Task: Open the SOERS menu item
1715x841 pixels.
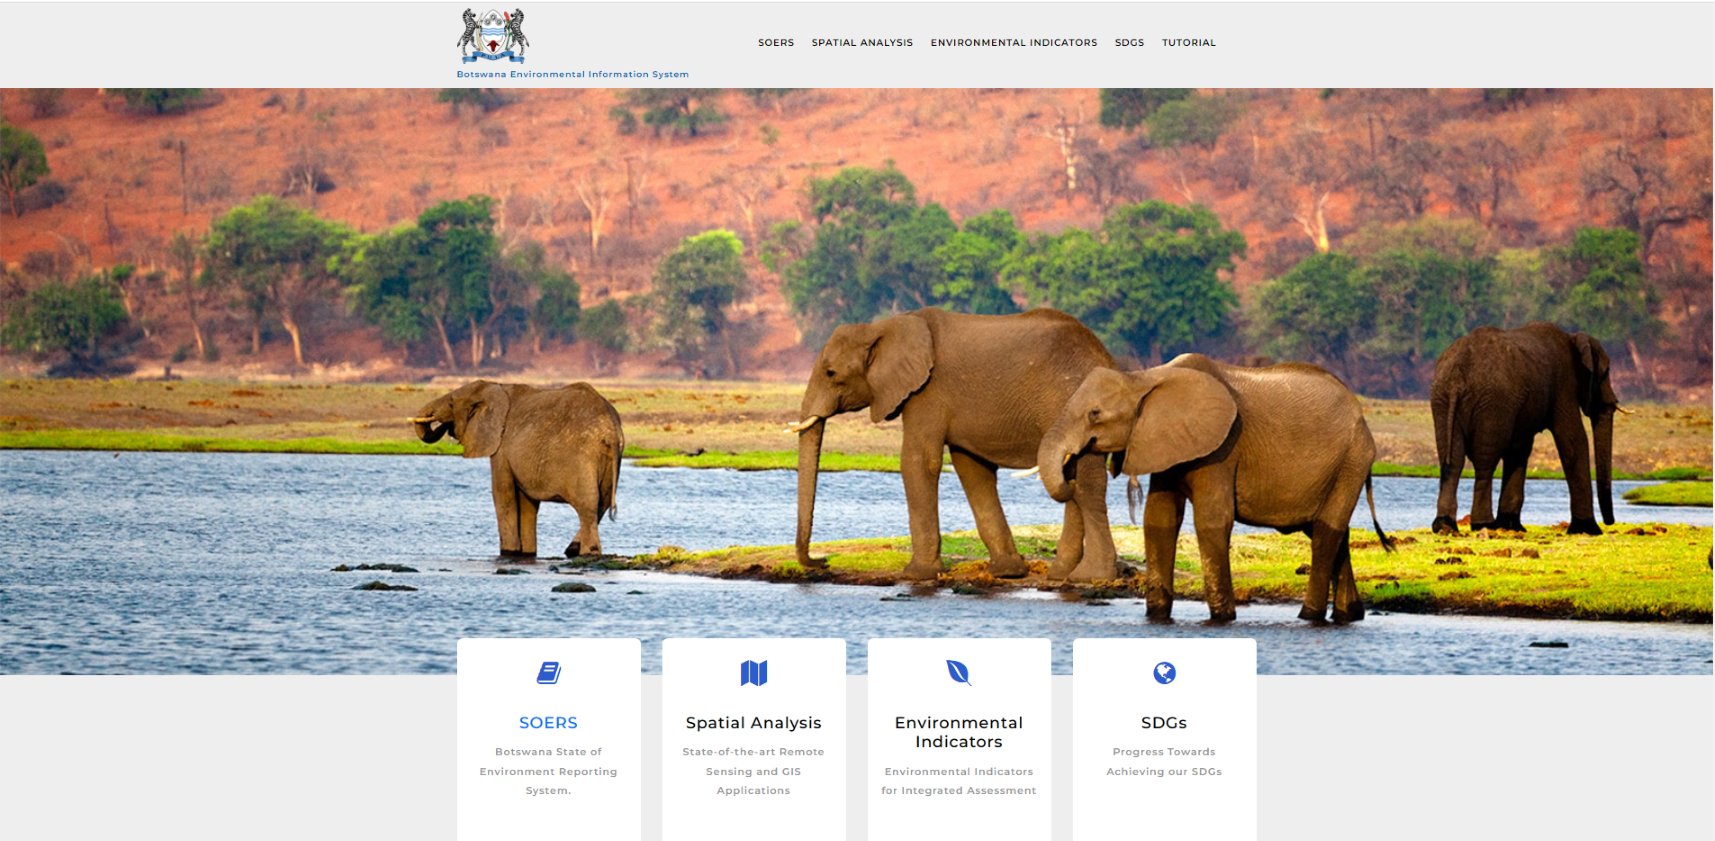Action: pos(775,43)
